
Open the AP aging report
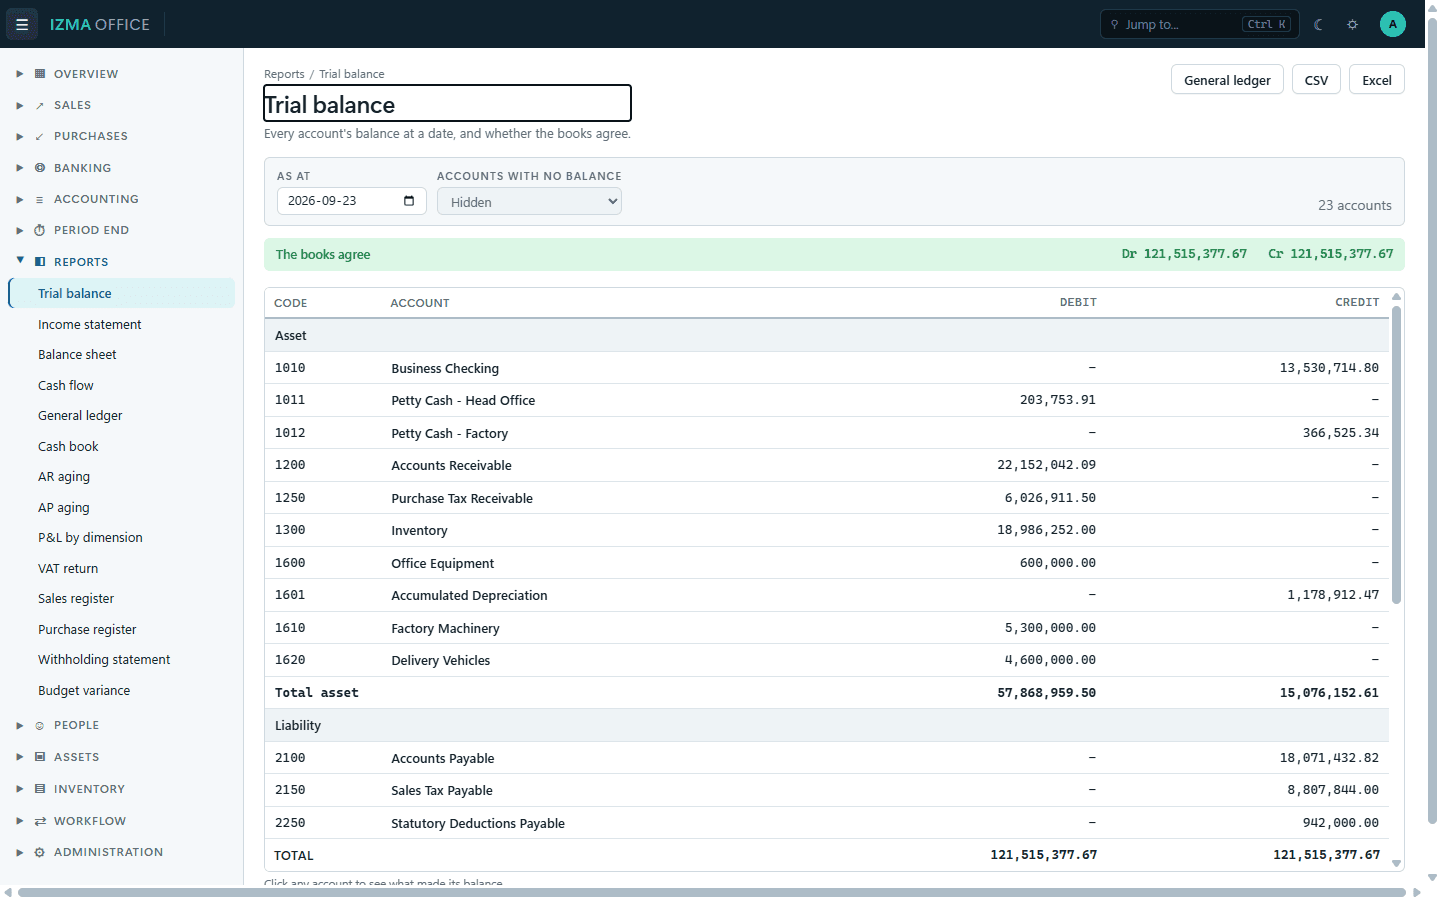click(121, 507)
